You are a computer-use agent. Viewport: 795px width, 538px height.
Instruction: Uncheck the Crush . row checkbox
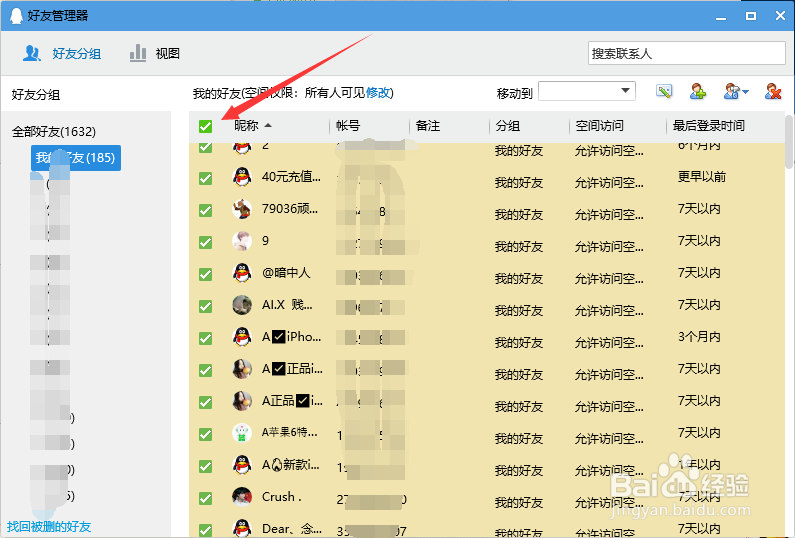point(205,498)
